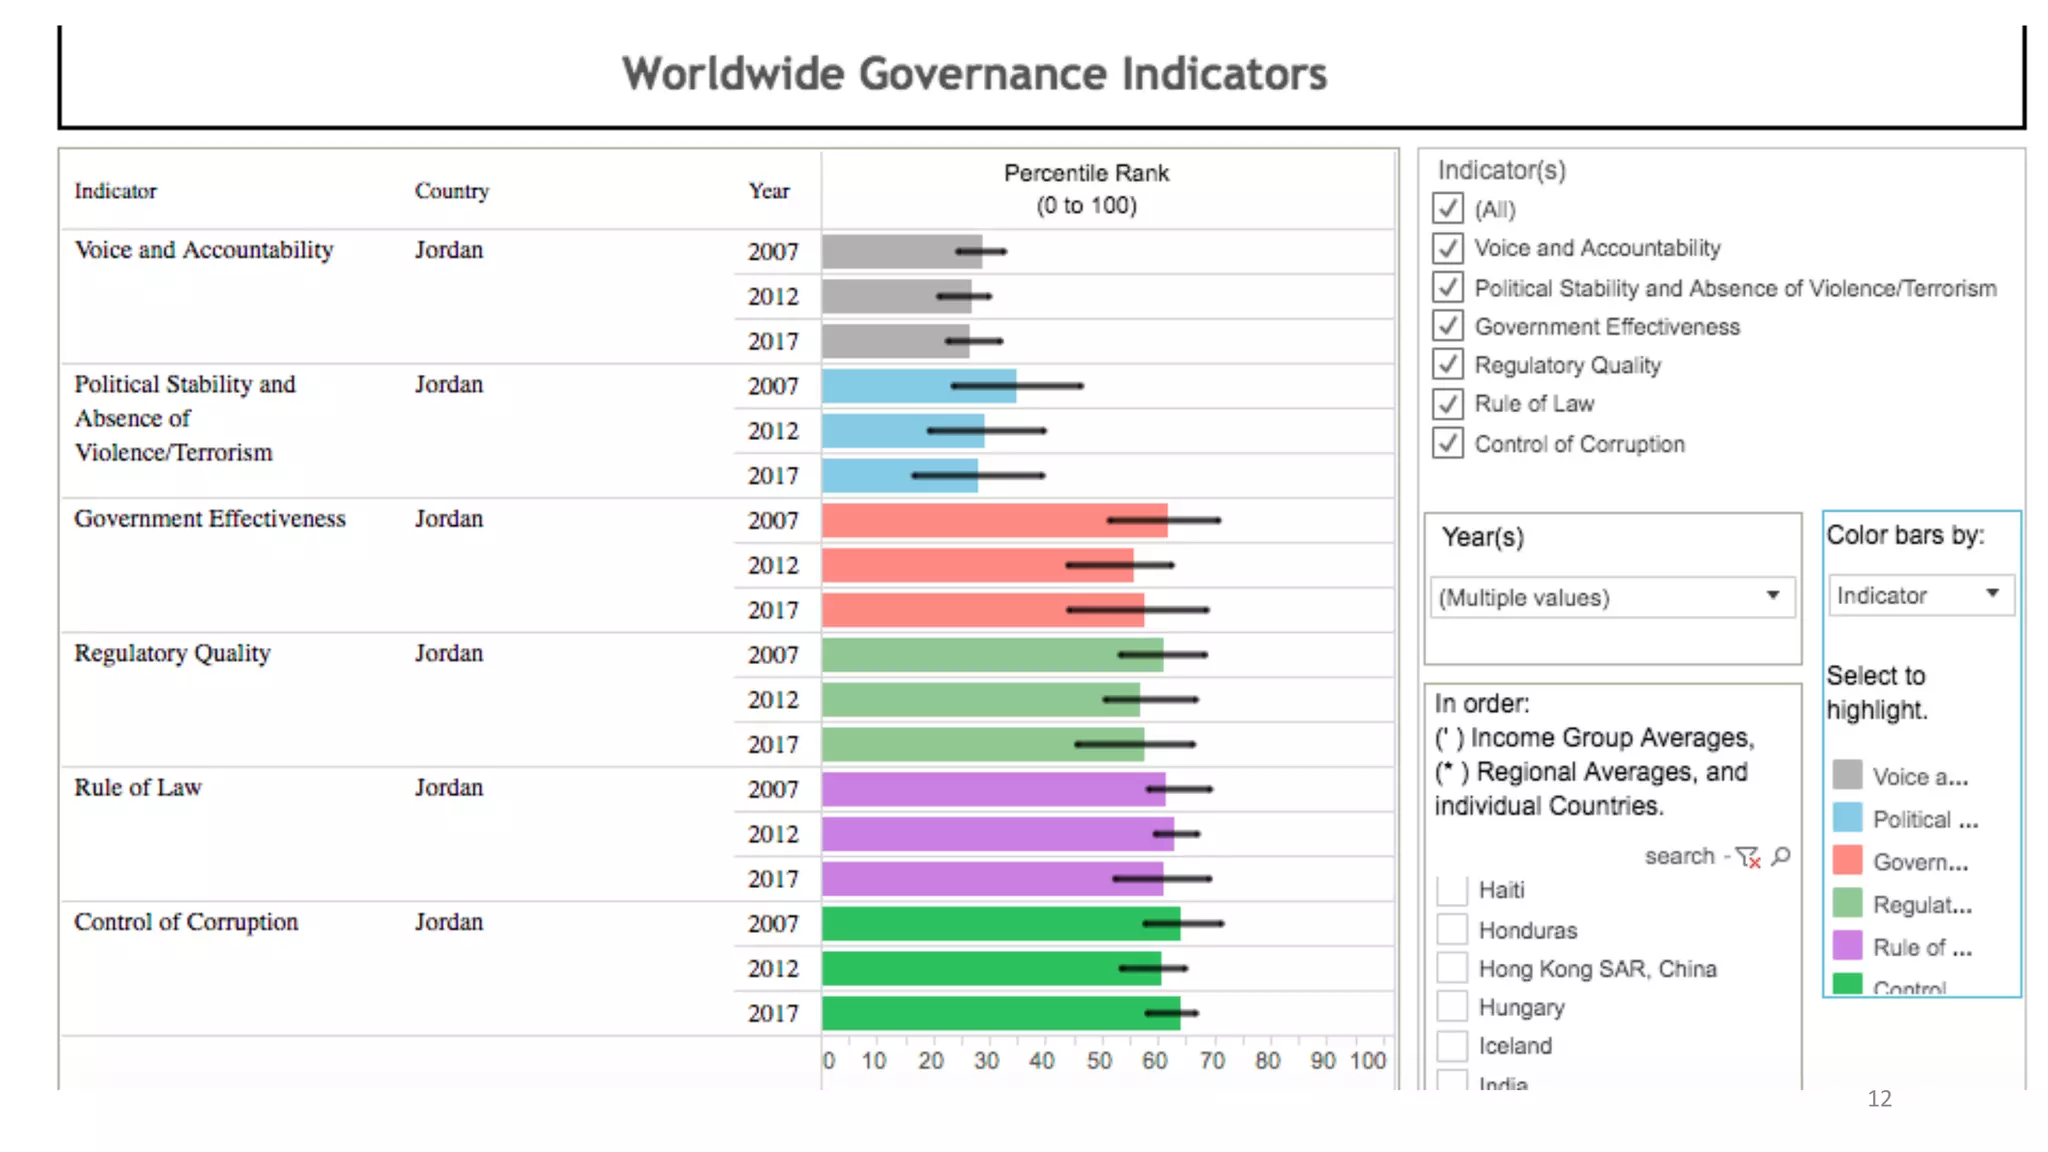Check the Honduras country checkbox
The height and width of the screenshot is (1152, 2048).
(x=1451, y=929)
